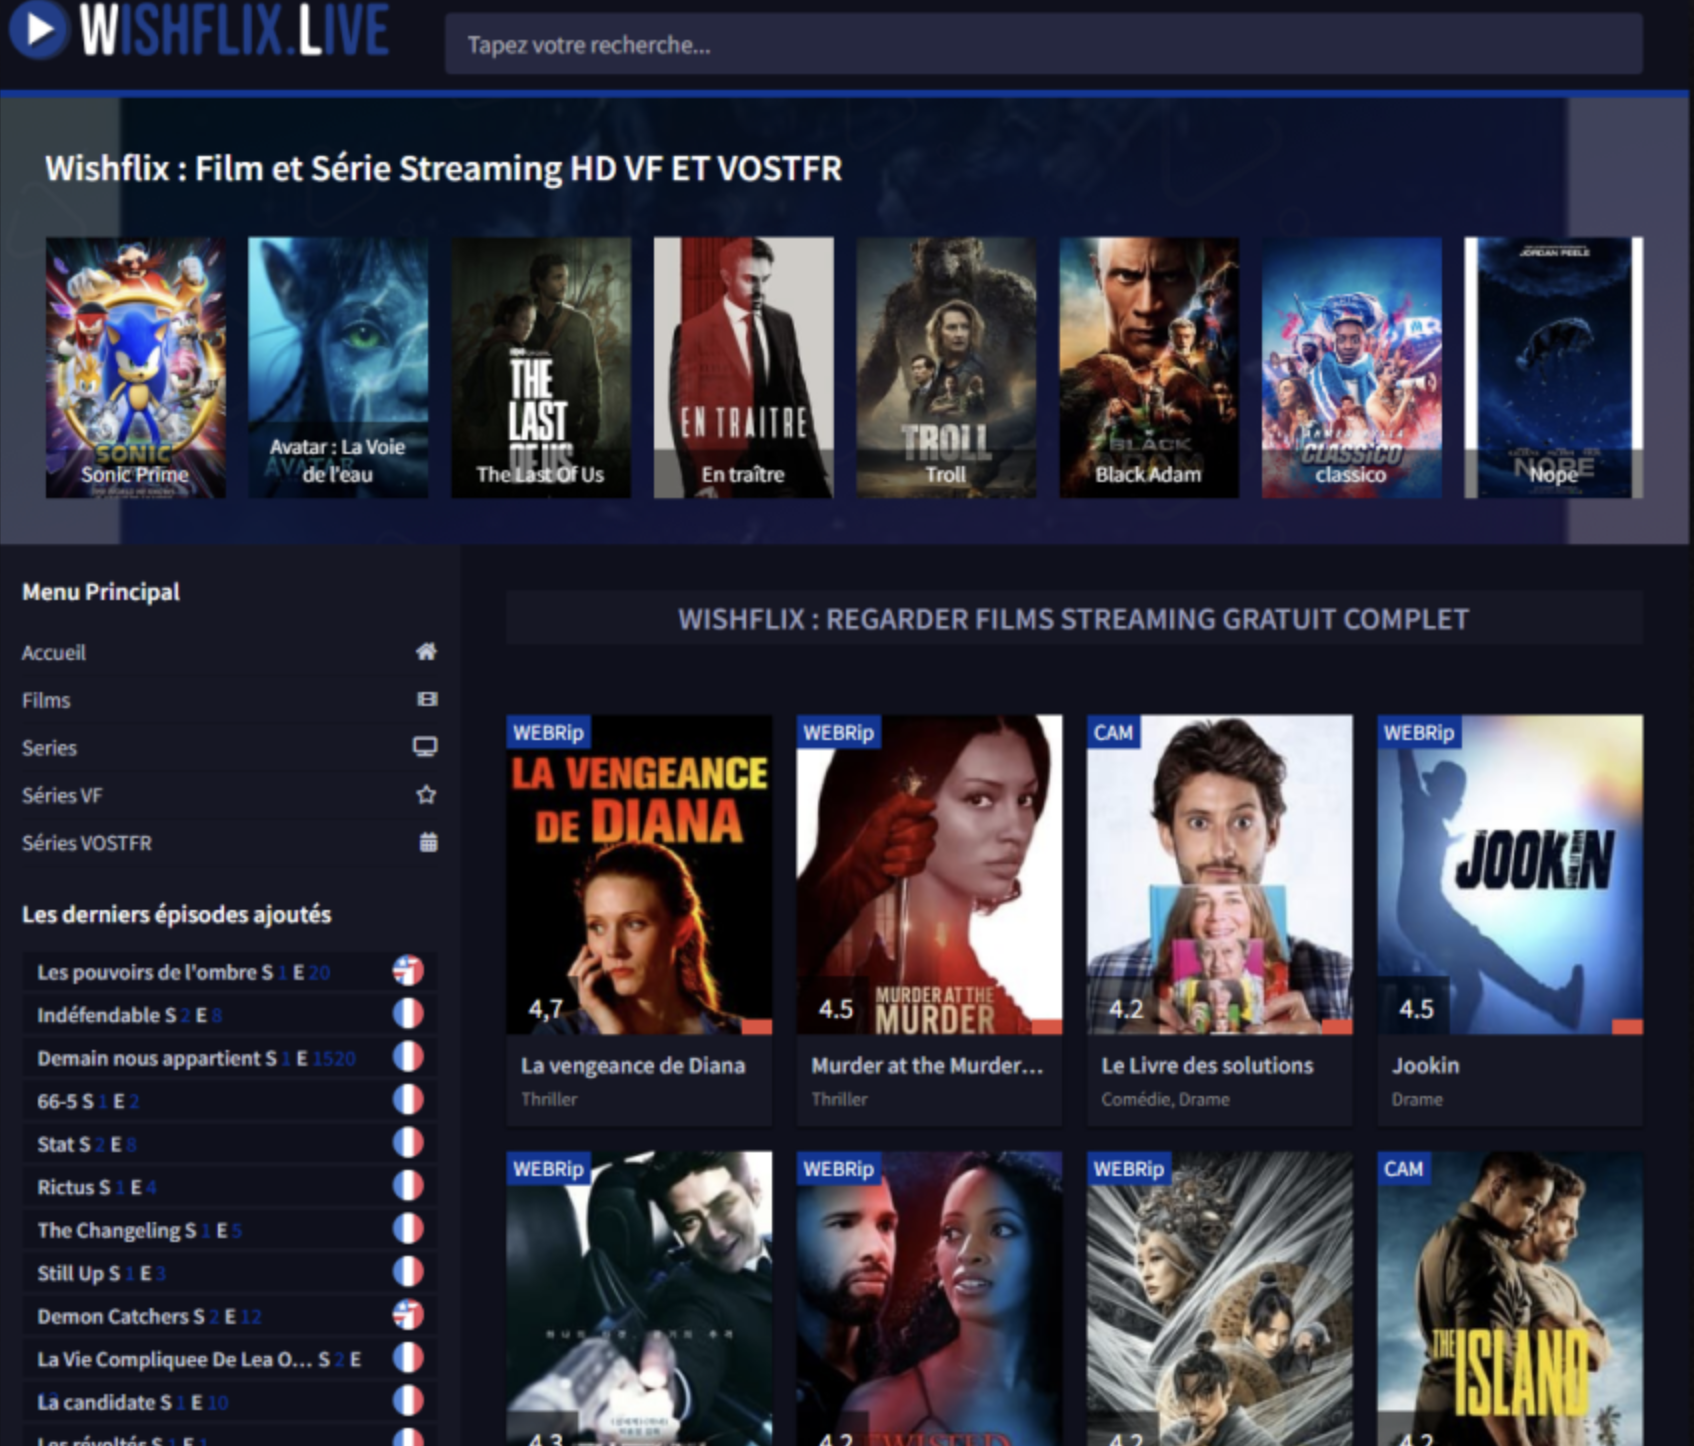Click the VOSTFR flag icon for Demon Catchers
1694x1446 pixels.
408,1314
